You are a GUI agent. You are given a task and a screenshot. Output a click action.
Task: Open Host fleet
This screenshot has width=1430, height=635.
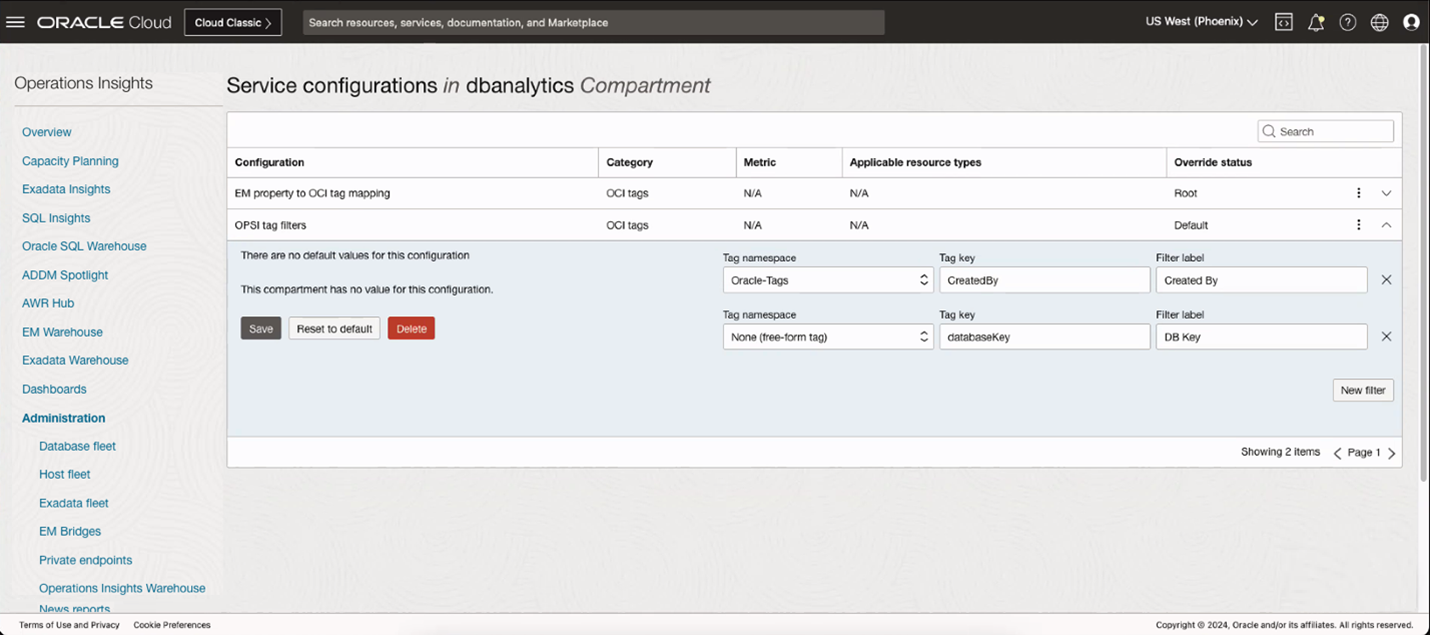tap(65, 474)
